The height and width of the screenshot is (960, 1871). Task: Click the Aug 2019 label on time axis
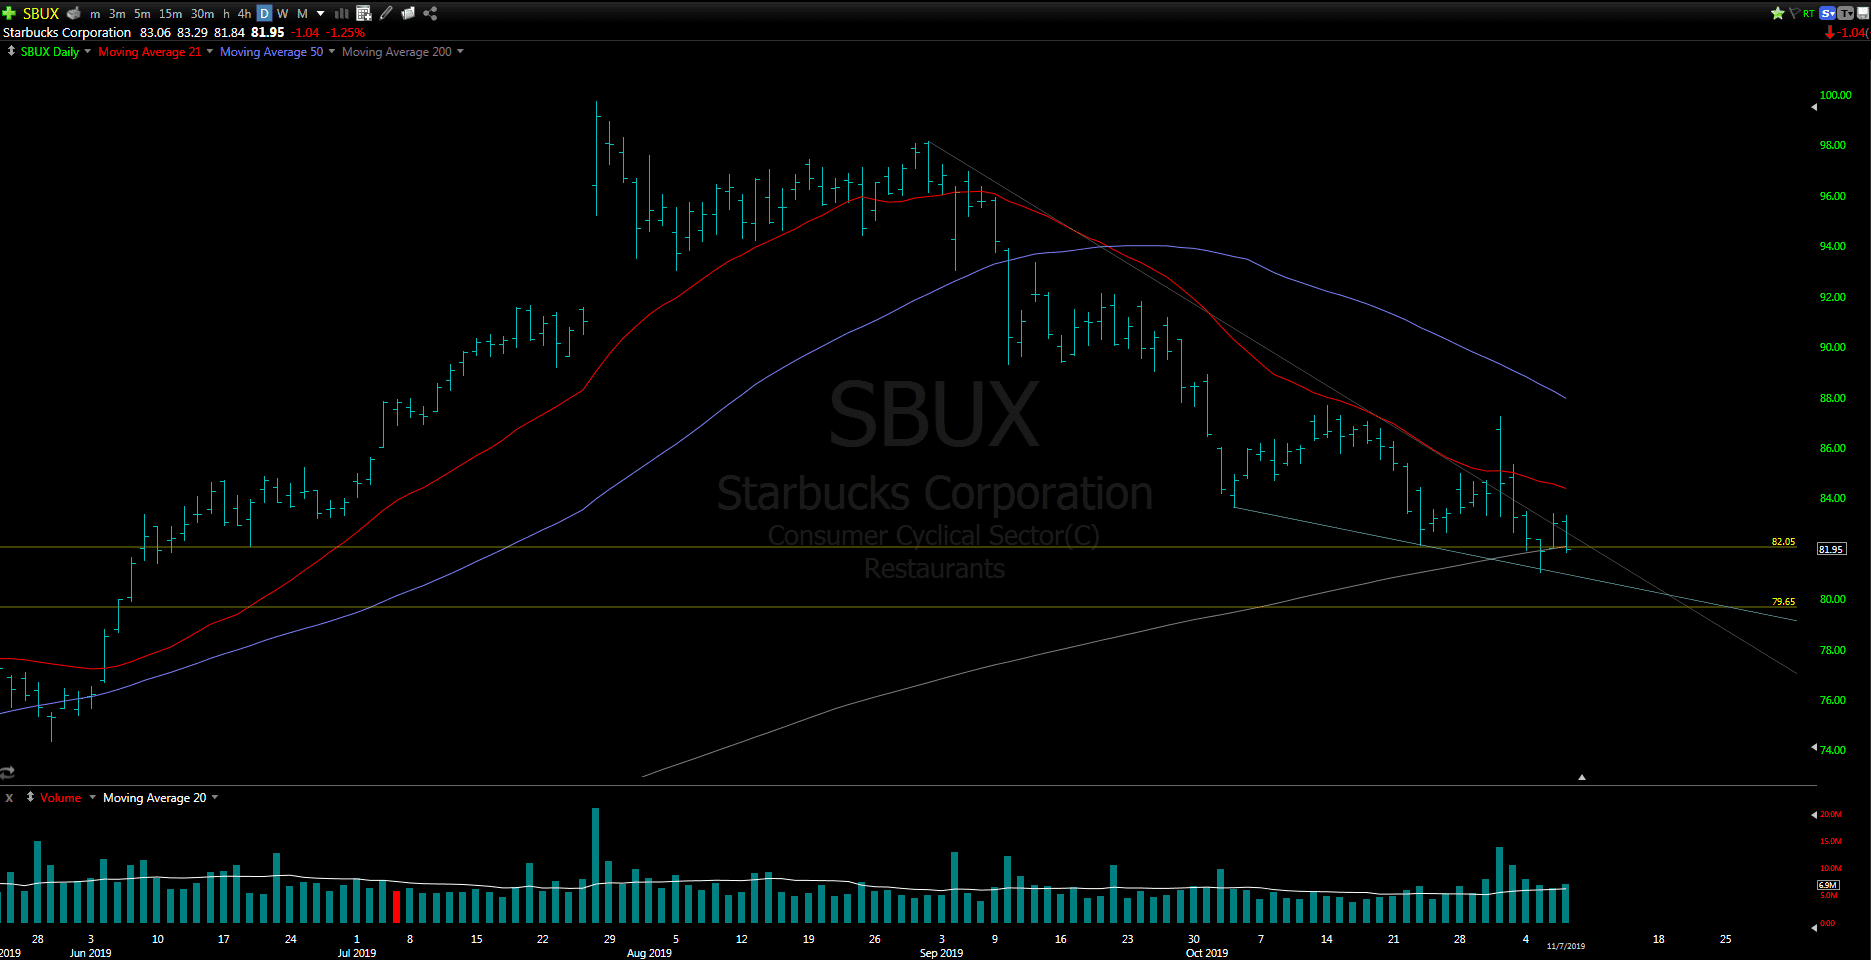[x=649, y=953]
